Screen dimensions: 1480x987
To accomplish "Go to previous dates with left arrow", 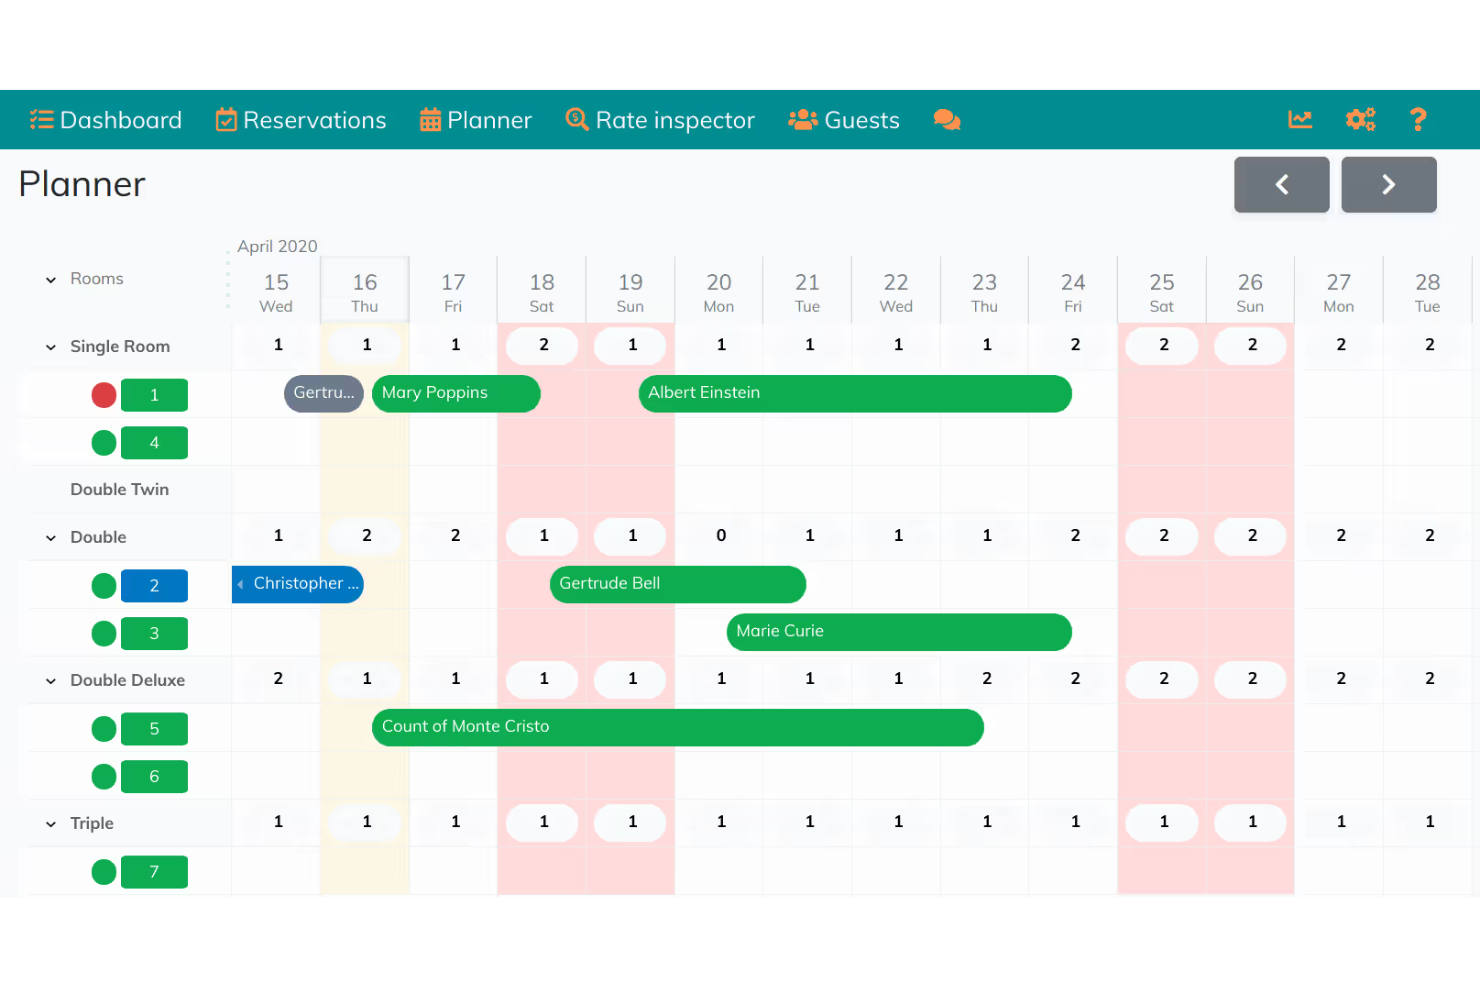I will pyautogui.click(x=1282, y=184).
